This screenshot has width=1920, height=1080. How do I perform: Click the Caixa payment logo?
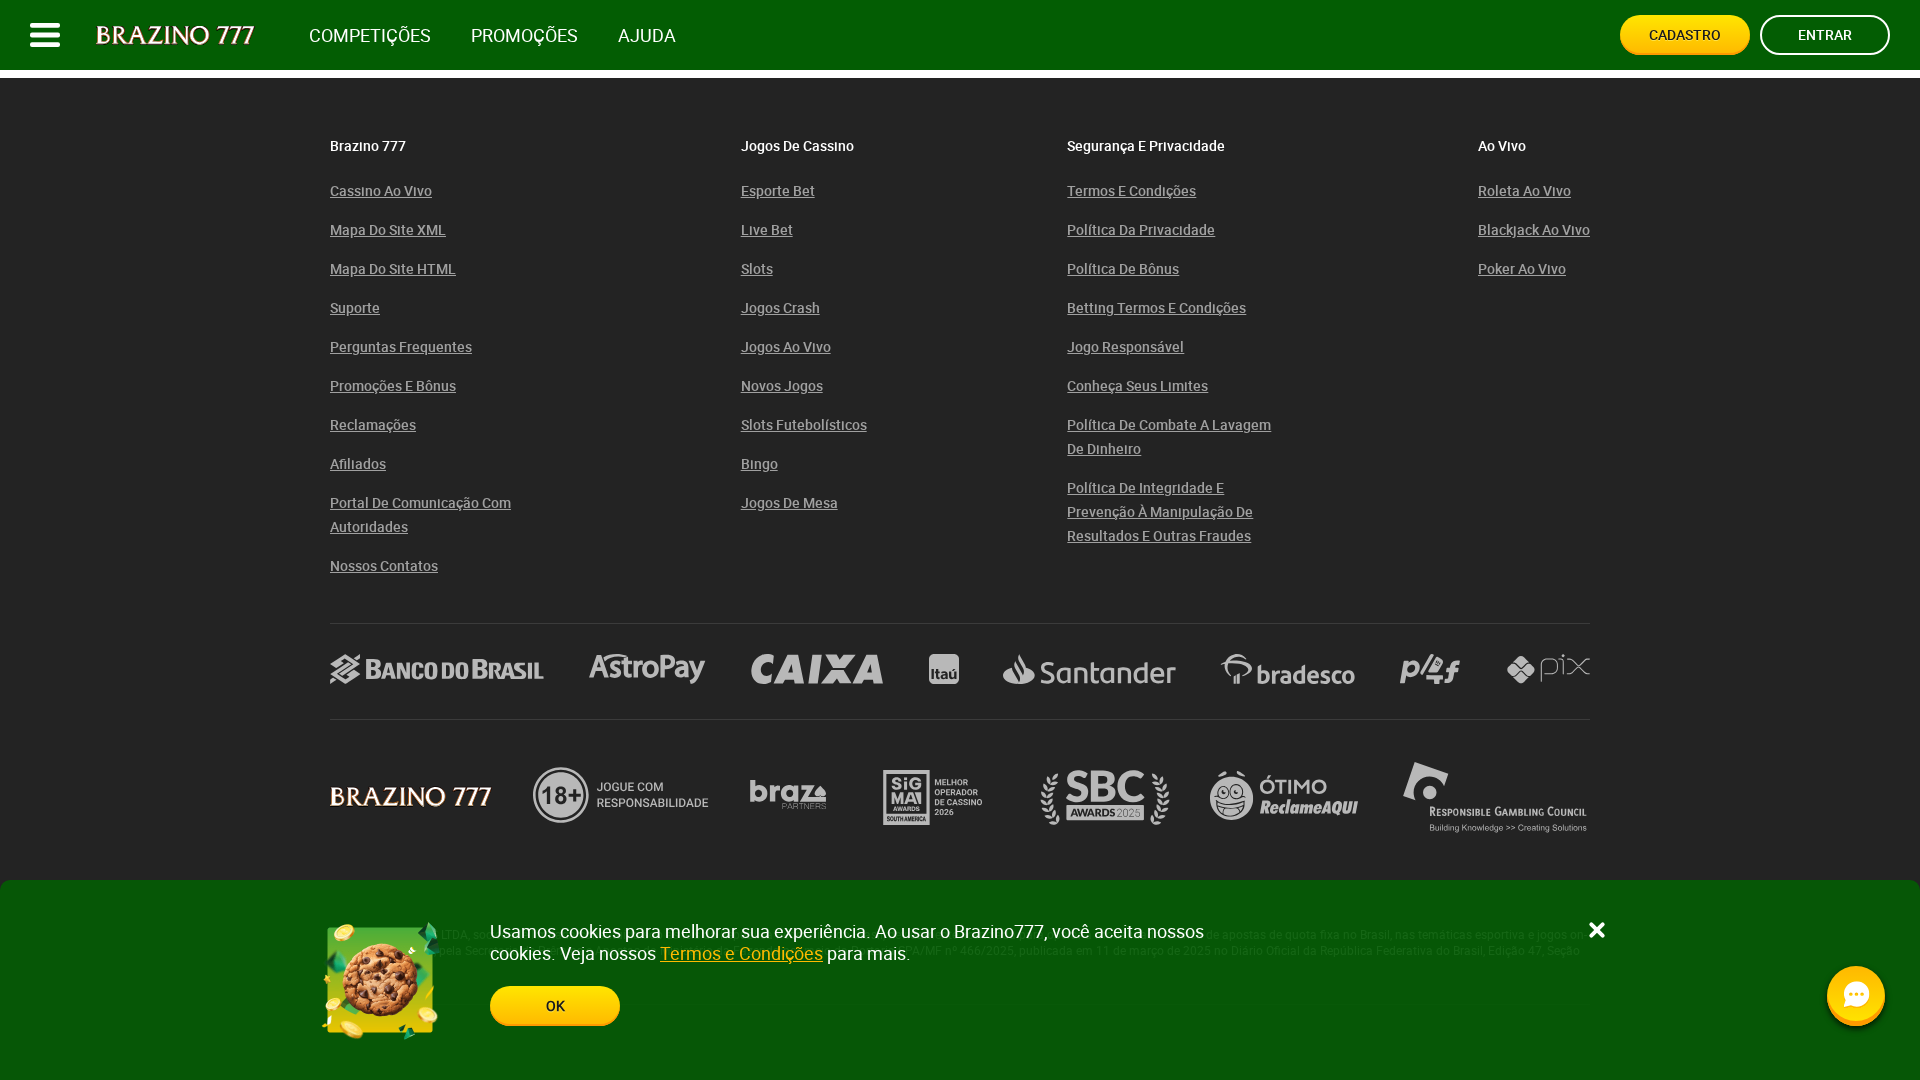(817, 669)
